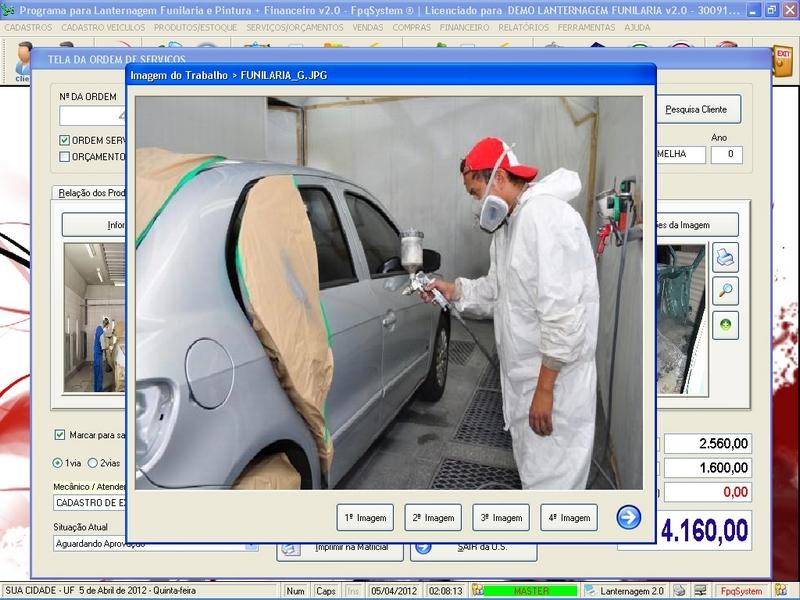Click the magnifier zoom icon

[x=725, y=291]
